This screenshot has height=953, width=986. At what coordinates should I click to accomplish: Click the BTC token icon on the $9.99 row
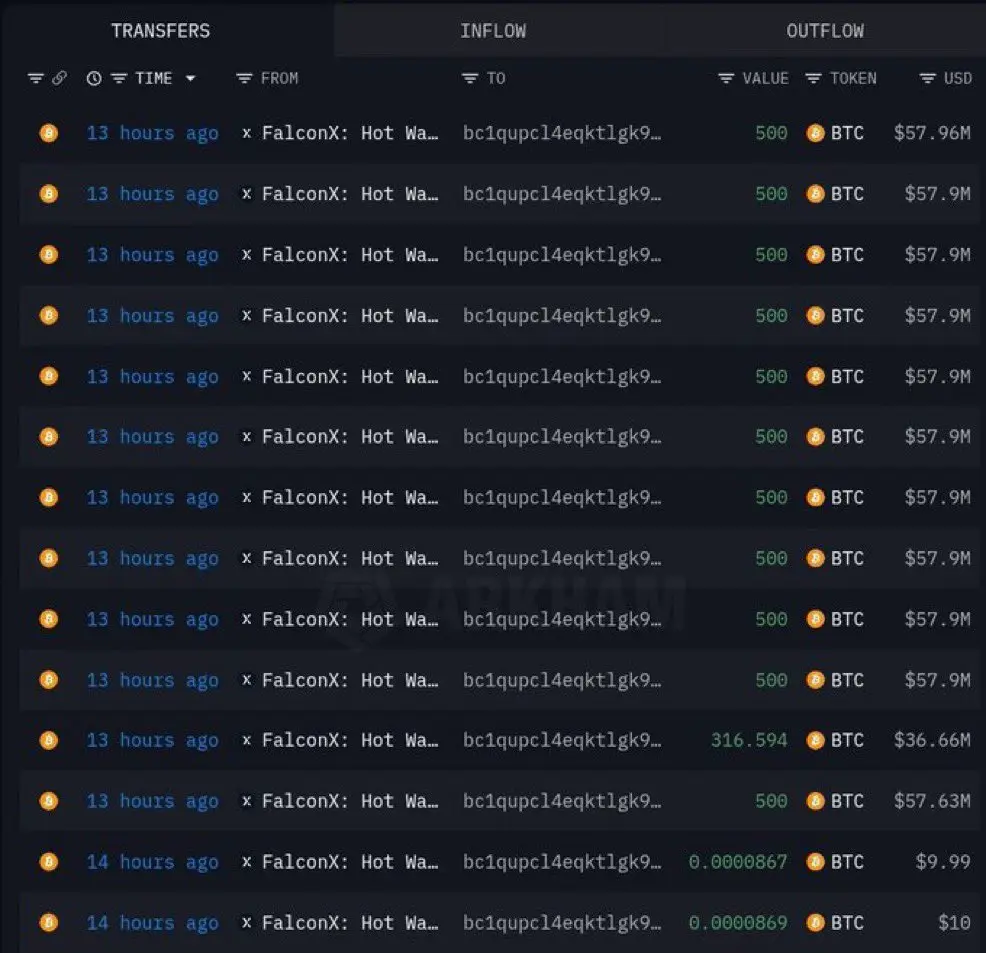tap(815, 861)
